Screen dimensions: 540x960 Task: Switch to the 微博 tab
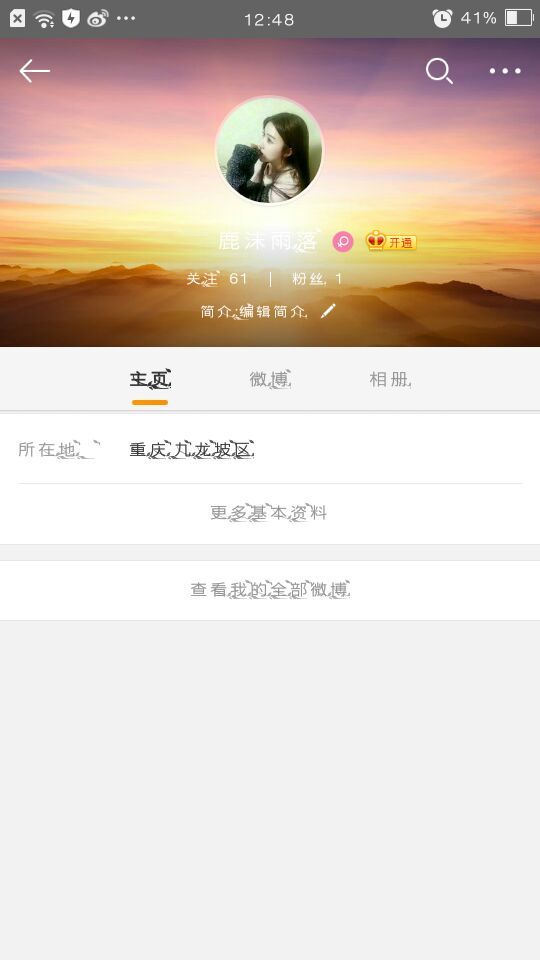269,380
